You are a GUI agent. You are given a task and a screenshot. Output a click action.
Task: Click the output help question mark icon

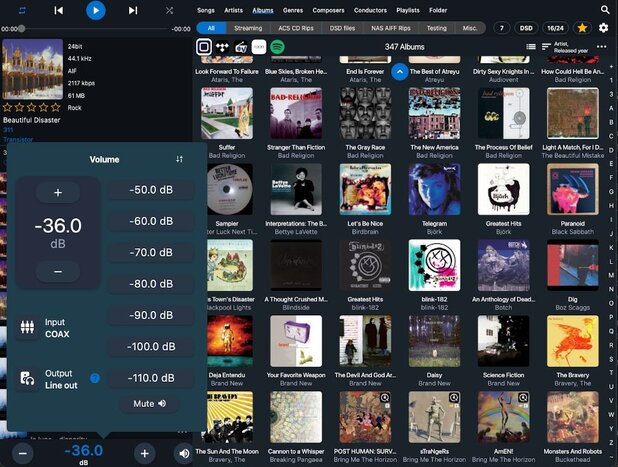(95, 378)
